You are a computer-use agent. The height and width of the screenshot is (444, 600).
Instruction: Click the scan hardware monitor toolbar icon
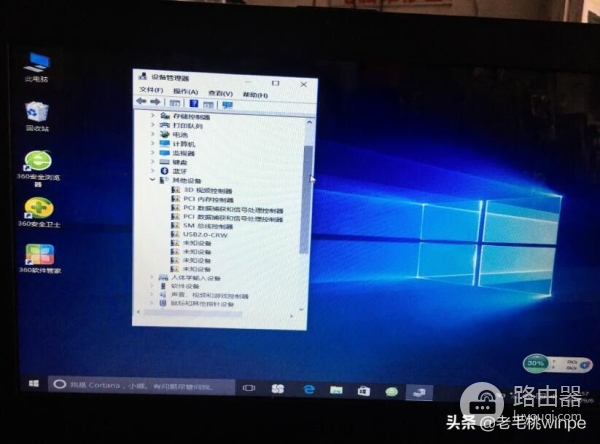(227, 103)
